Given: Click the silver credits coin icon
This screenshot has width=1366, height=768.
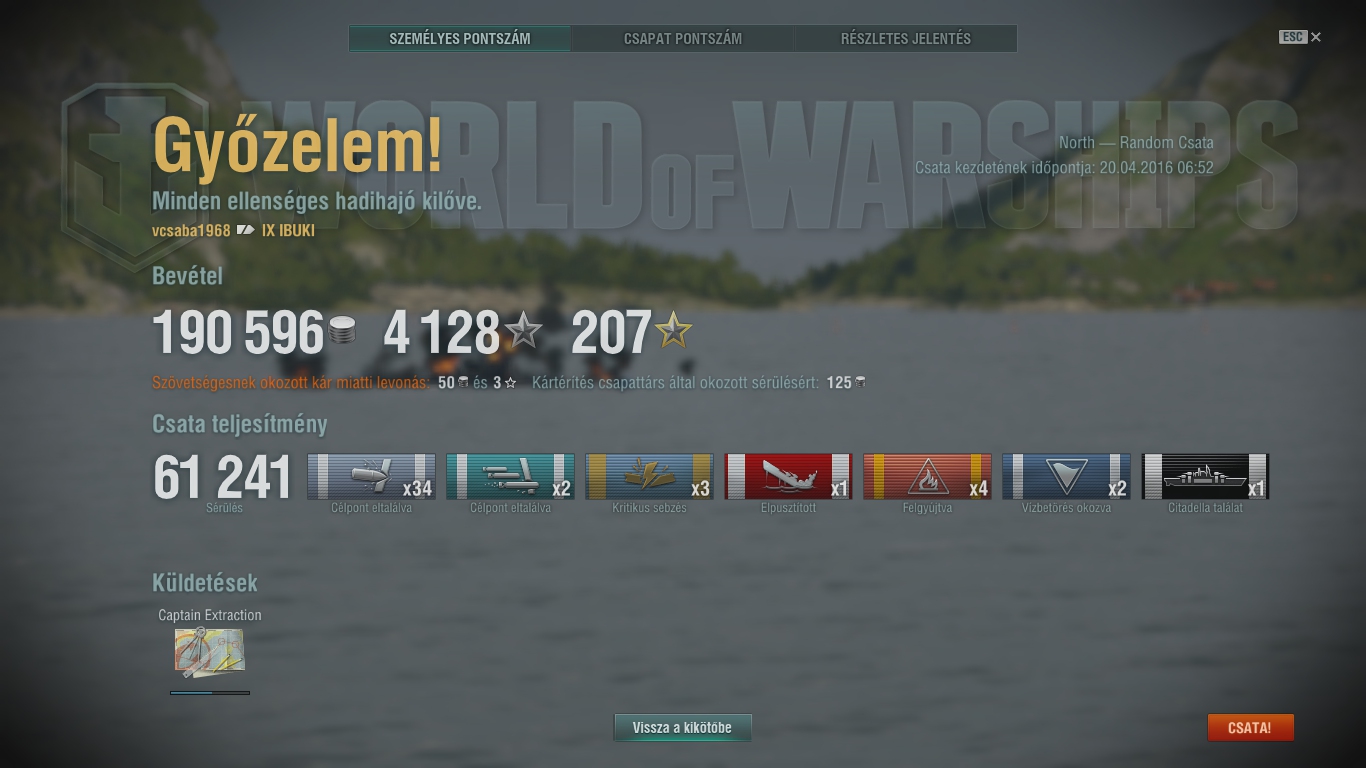Looking at the screenshot, I should pyautogui.click(x=342, y=331).
